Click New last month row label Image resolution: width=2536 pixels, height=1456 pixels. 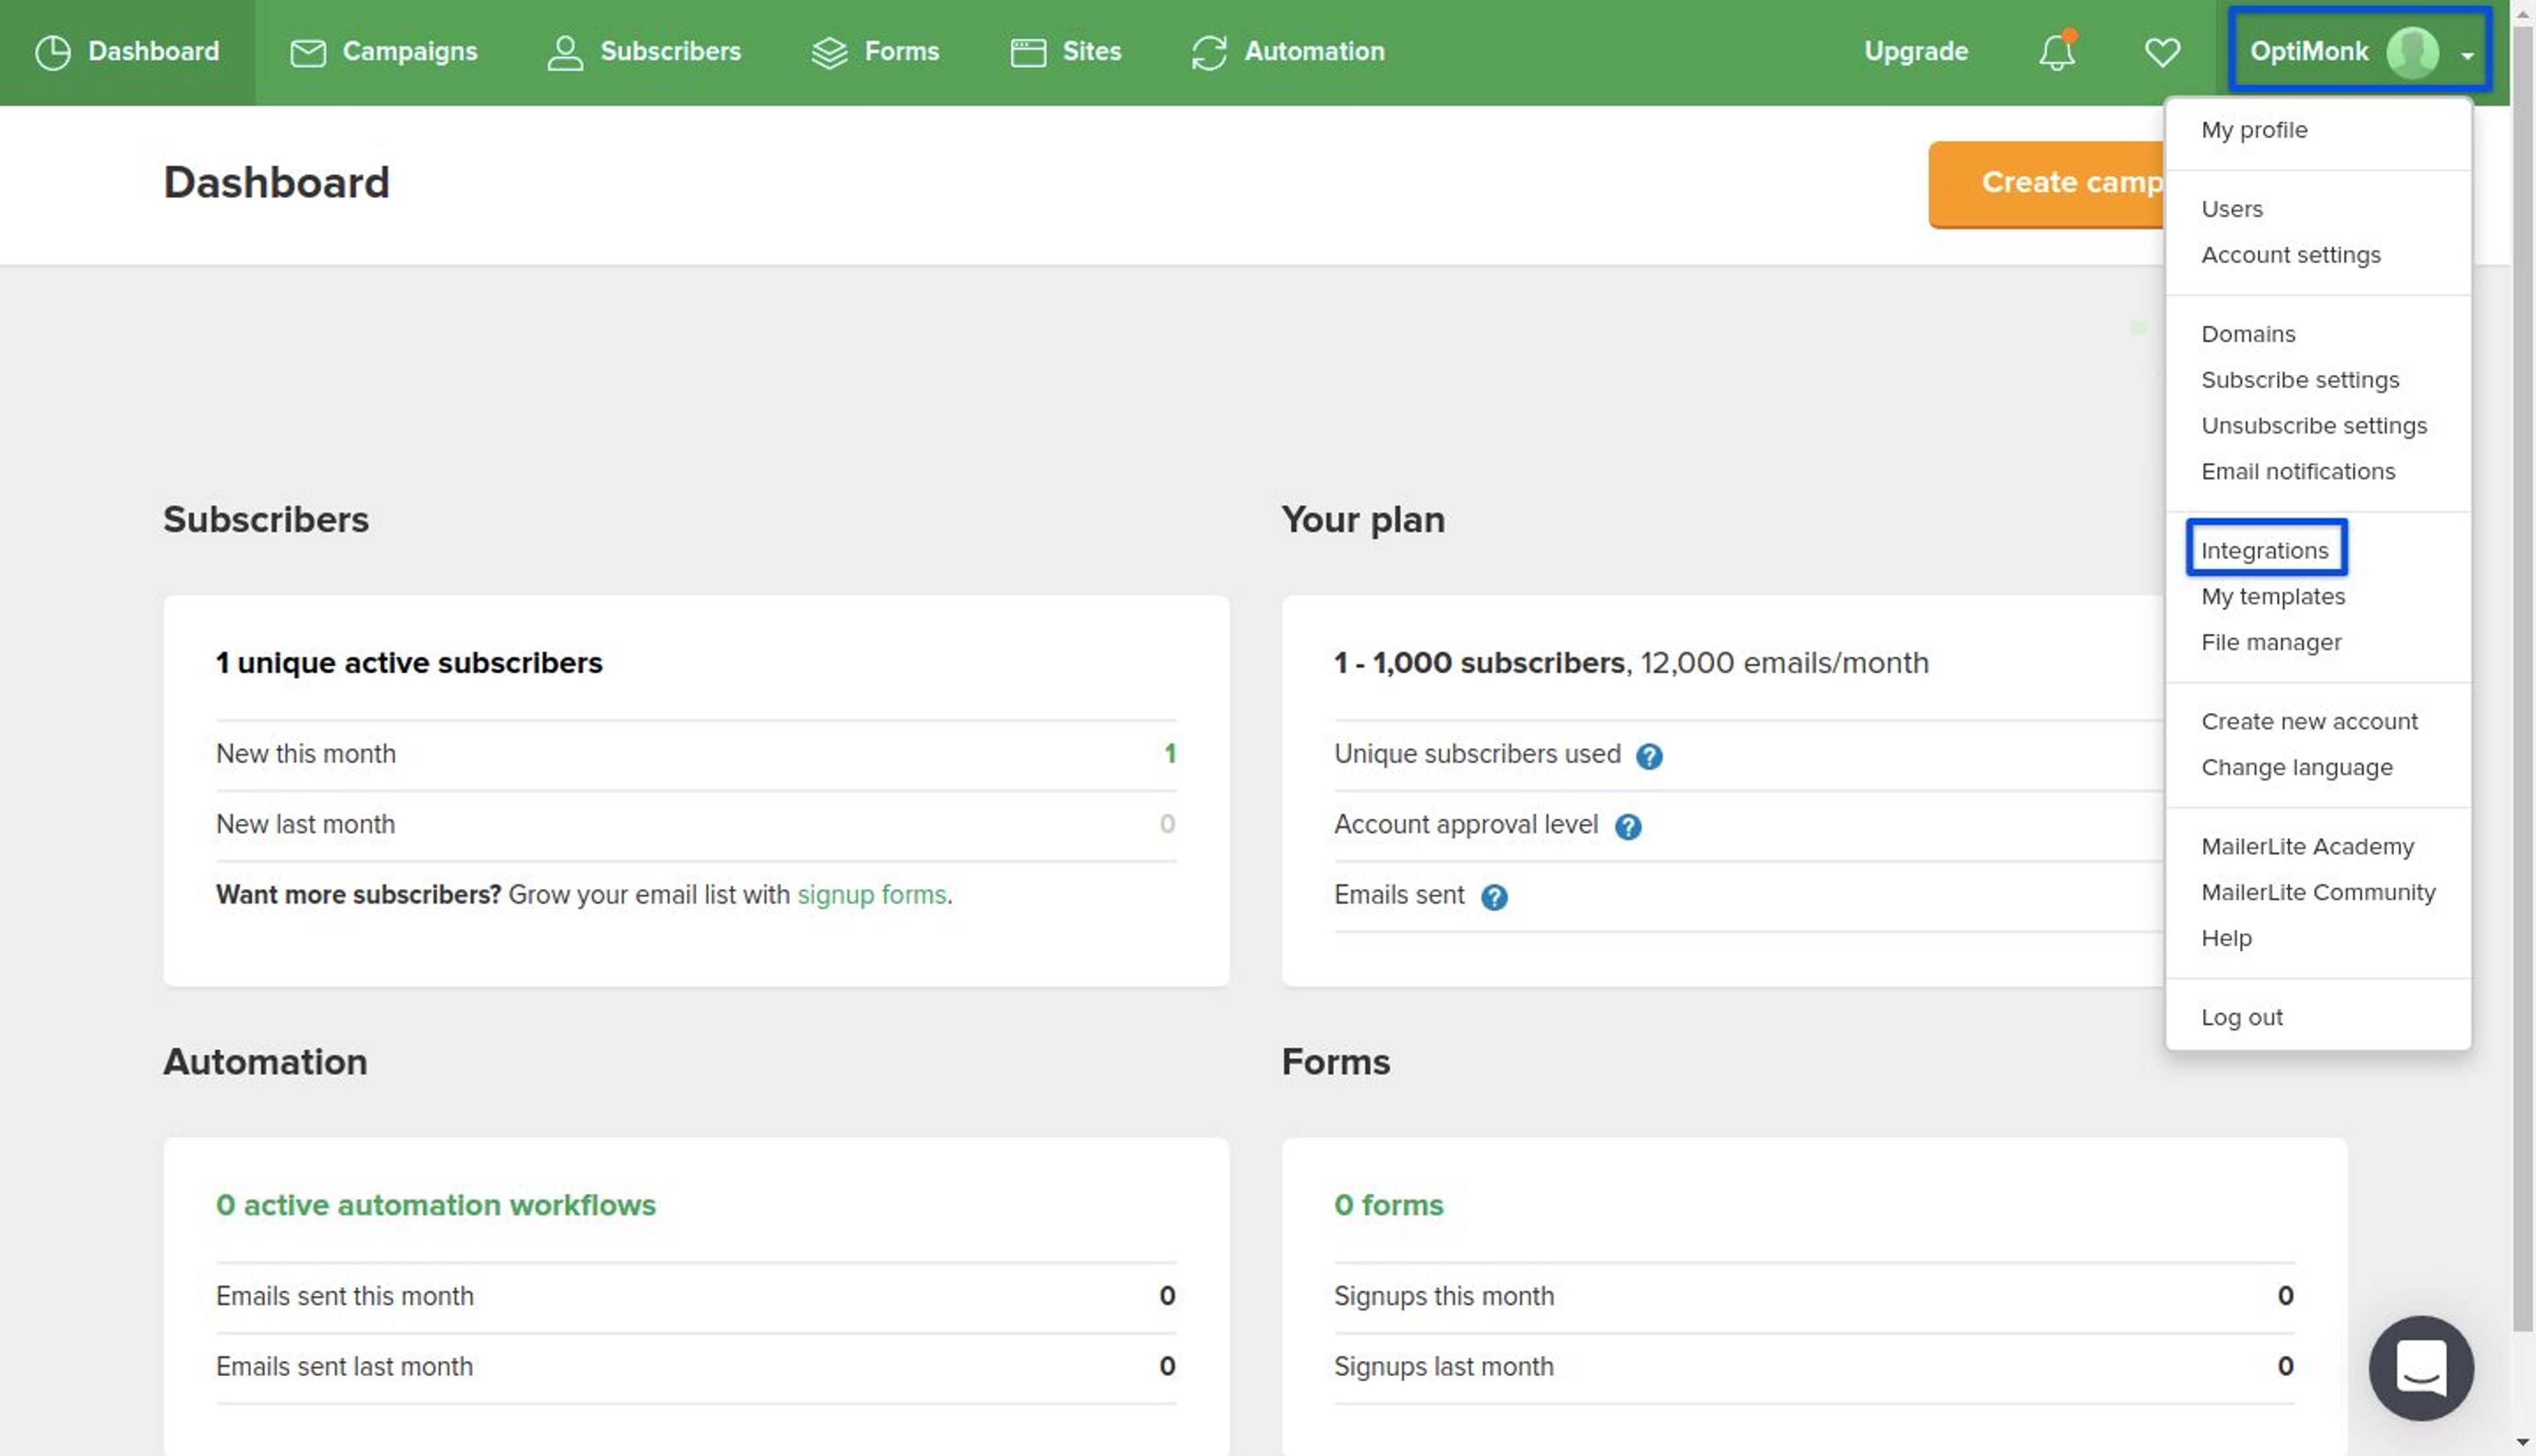pyautogui.click(x=305, y=824)
